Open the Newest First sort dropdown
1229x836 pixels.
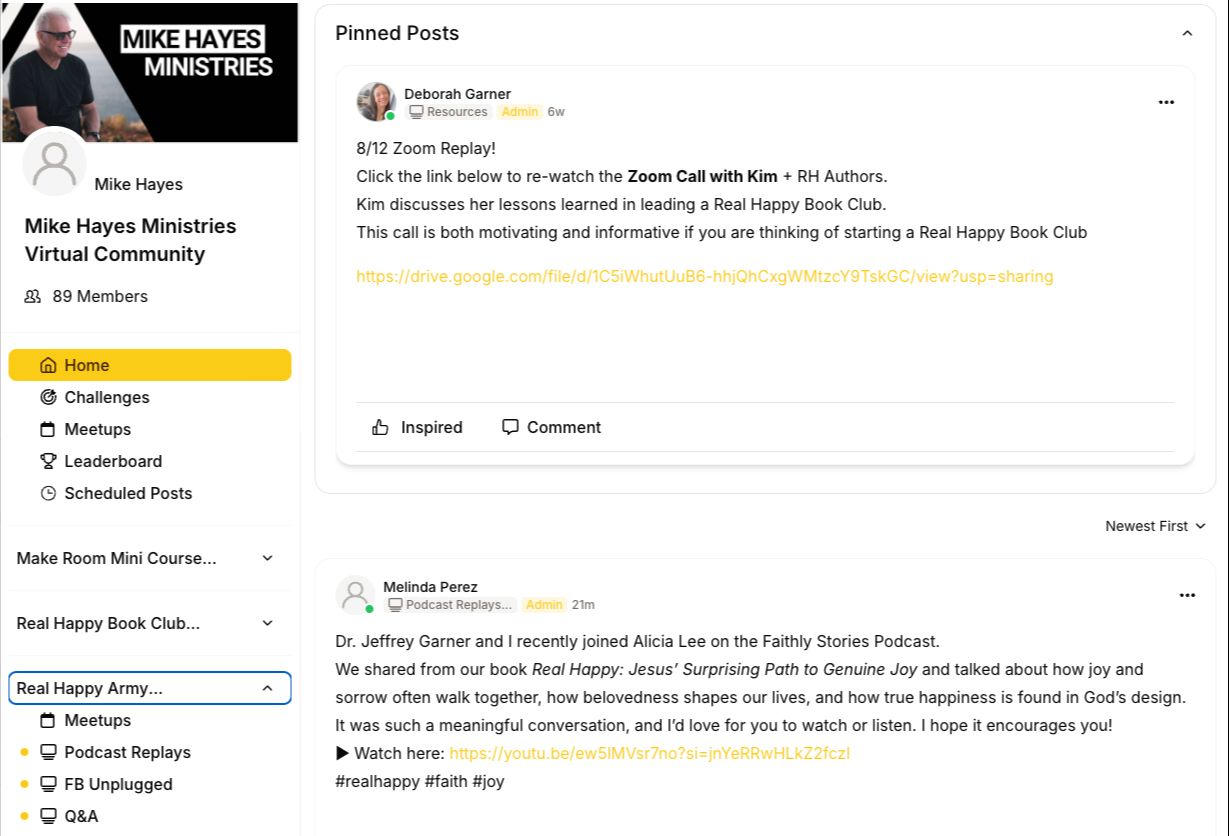(1155, 526)
